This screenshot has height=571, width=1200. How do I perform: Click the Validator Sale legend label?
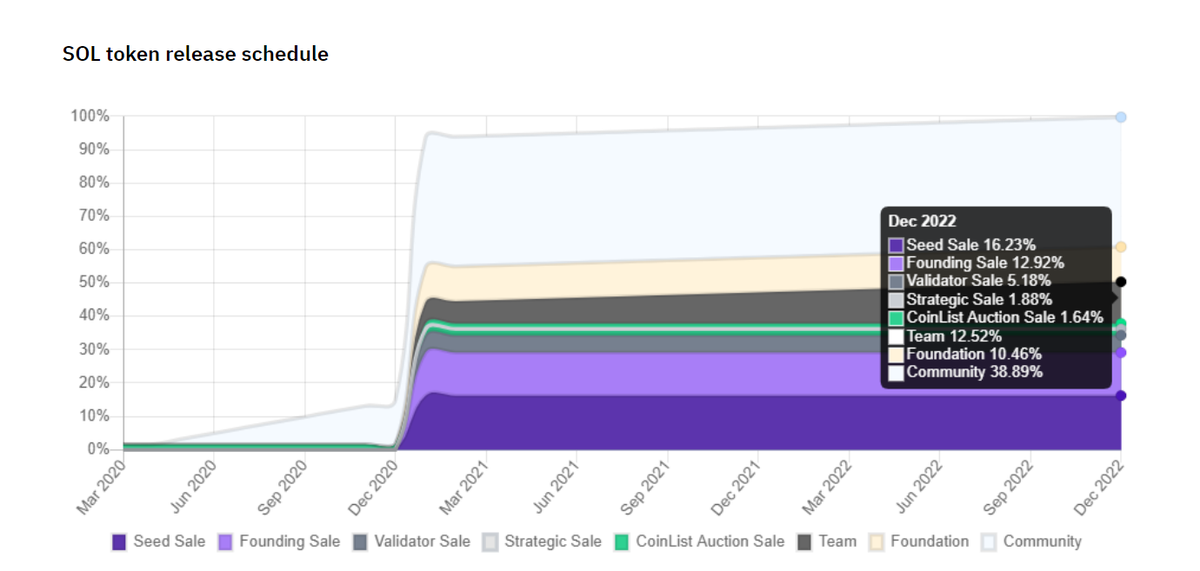click(422, 541)
